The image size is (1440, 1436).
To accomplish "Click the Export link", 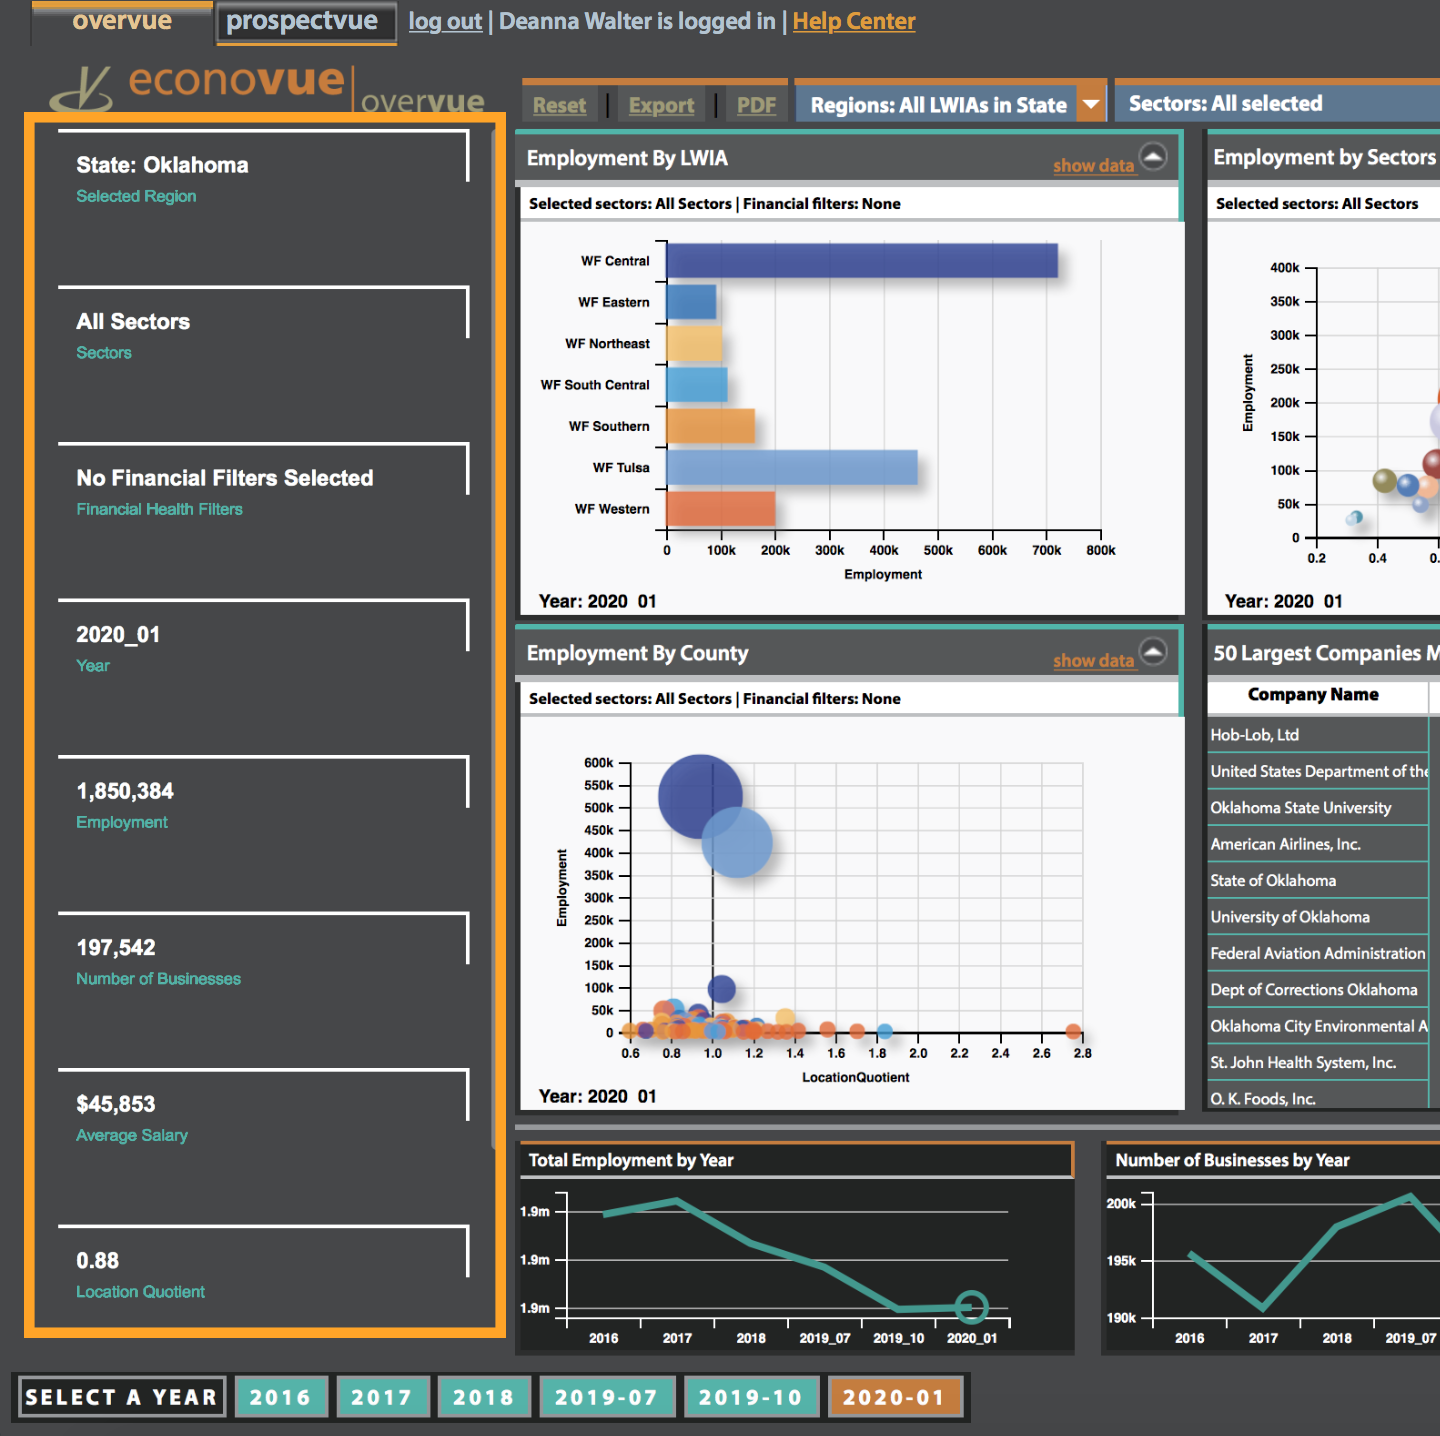I will 660,103.
